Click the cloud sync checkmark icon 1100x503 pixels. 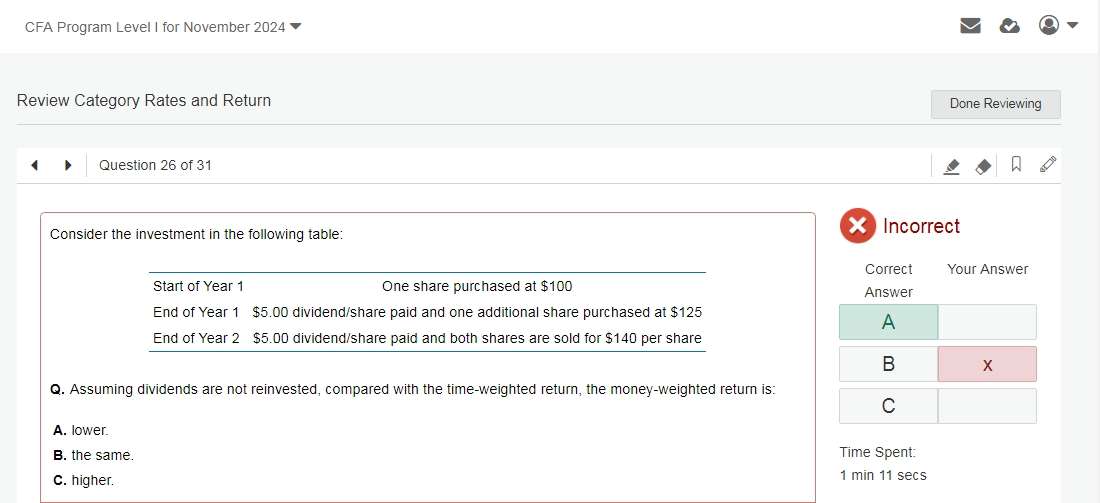[1010, 26]
